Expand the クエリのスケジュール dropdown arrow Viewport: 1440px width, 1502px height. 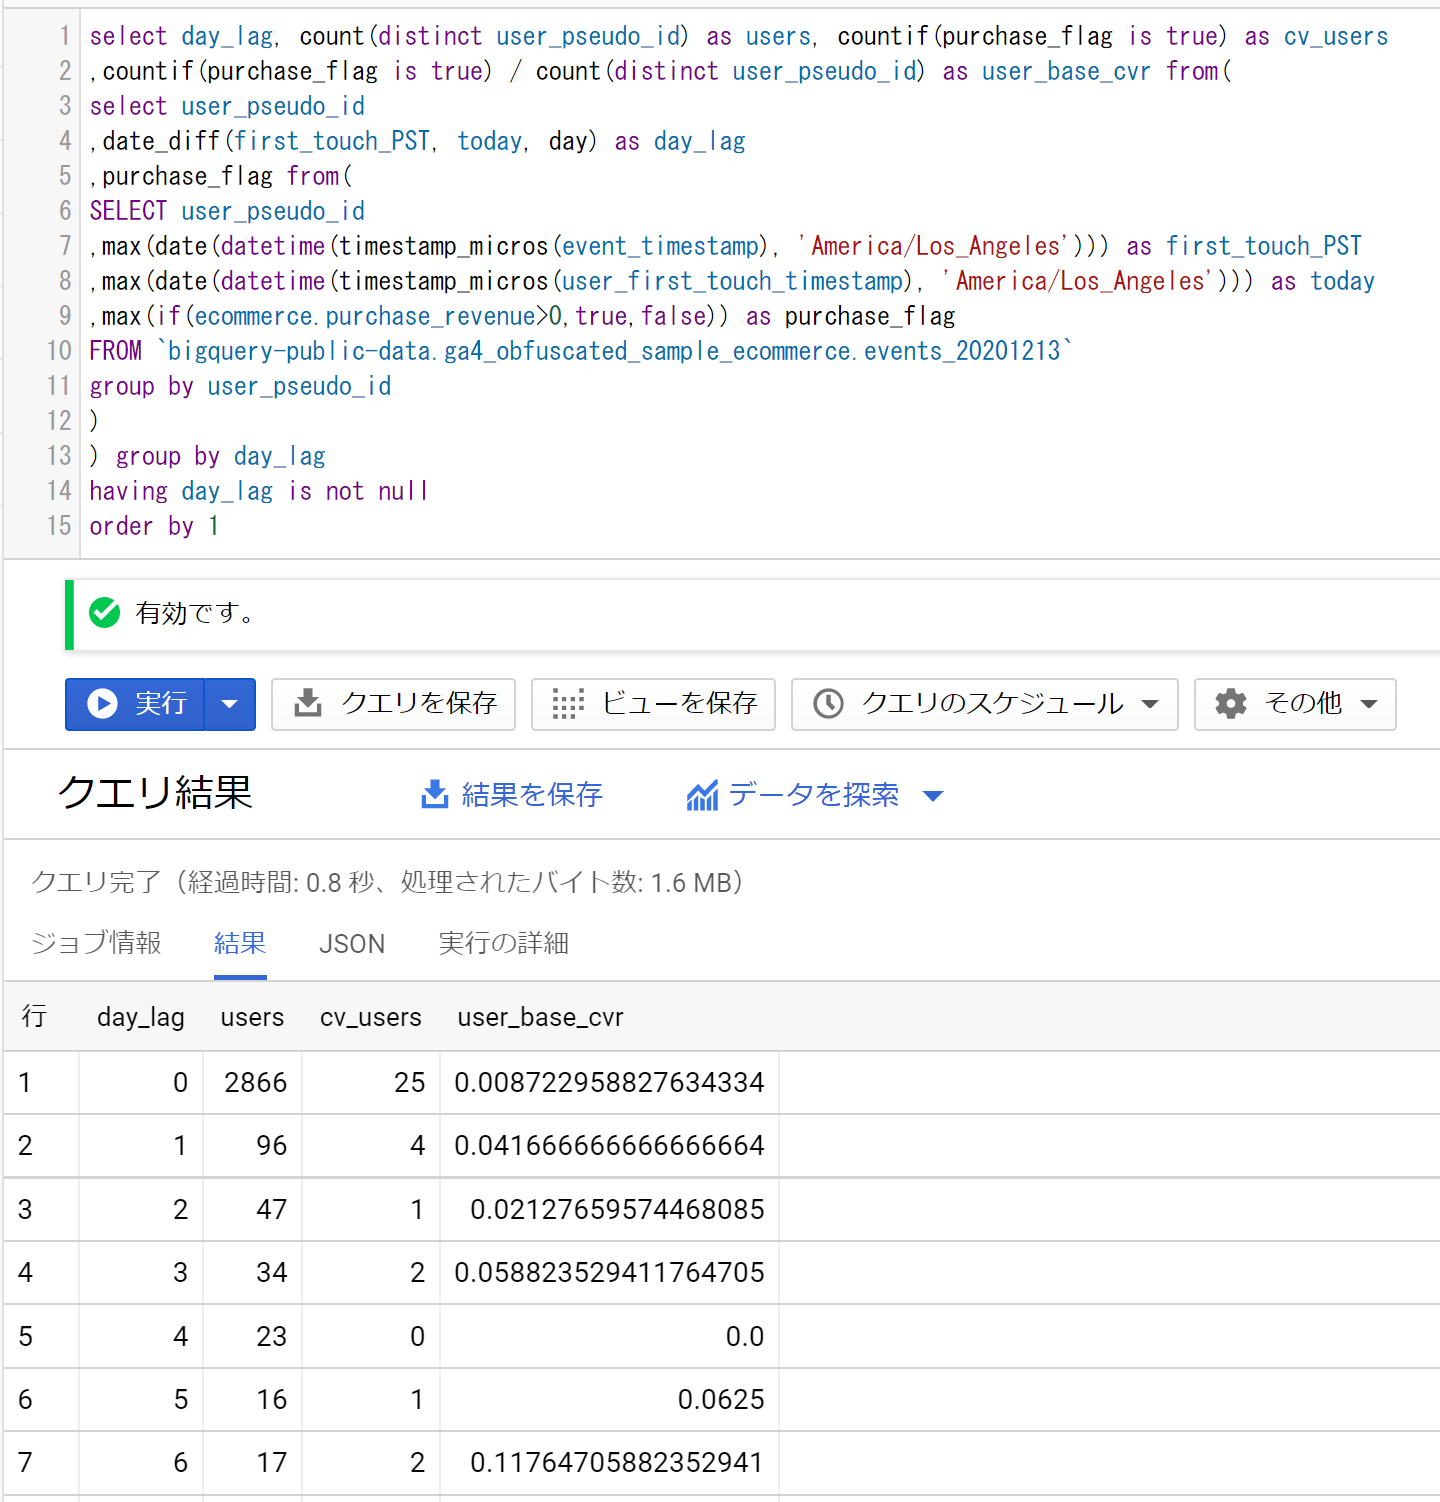click(x=1150, y=704)
